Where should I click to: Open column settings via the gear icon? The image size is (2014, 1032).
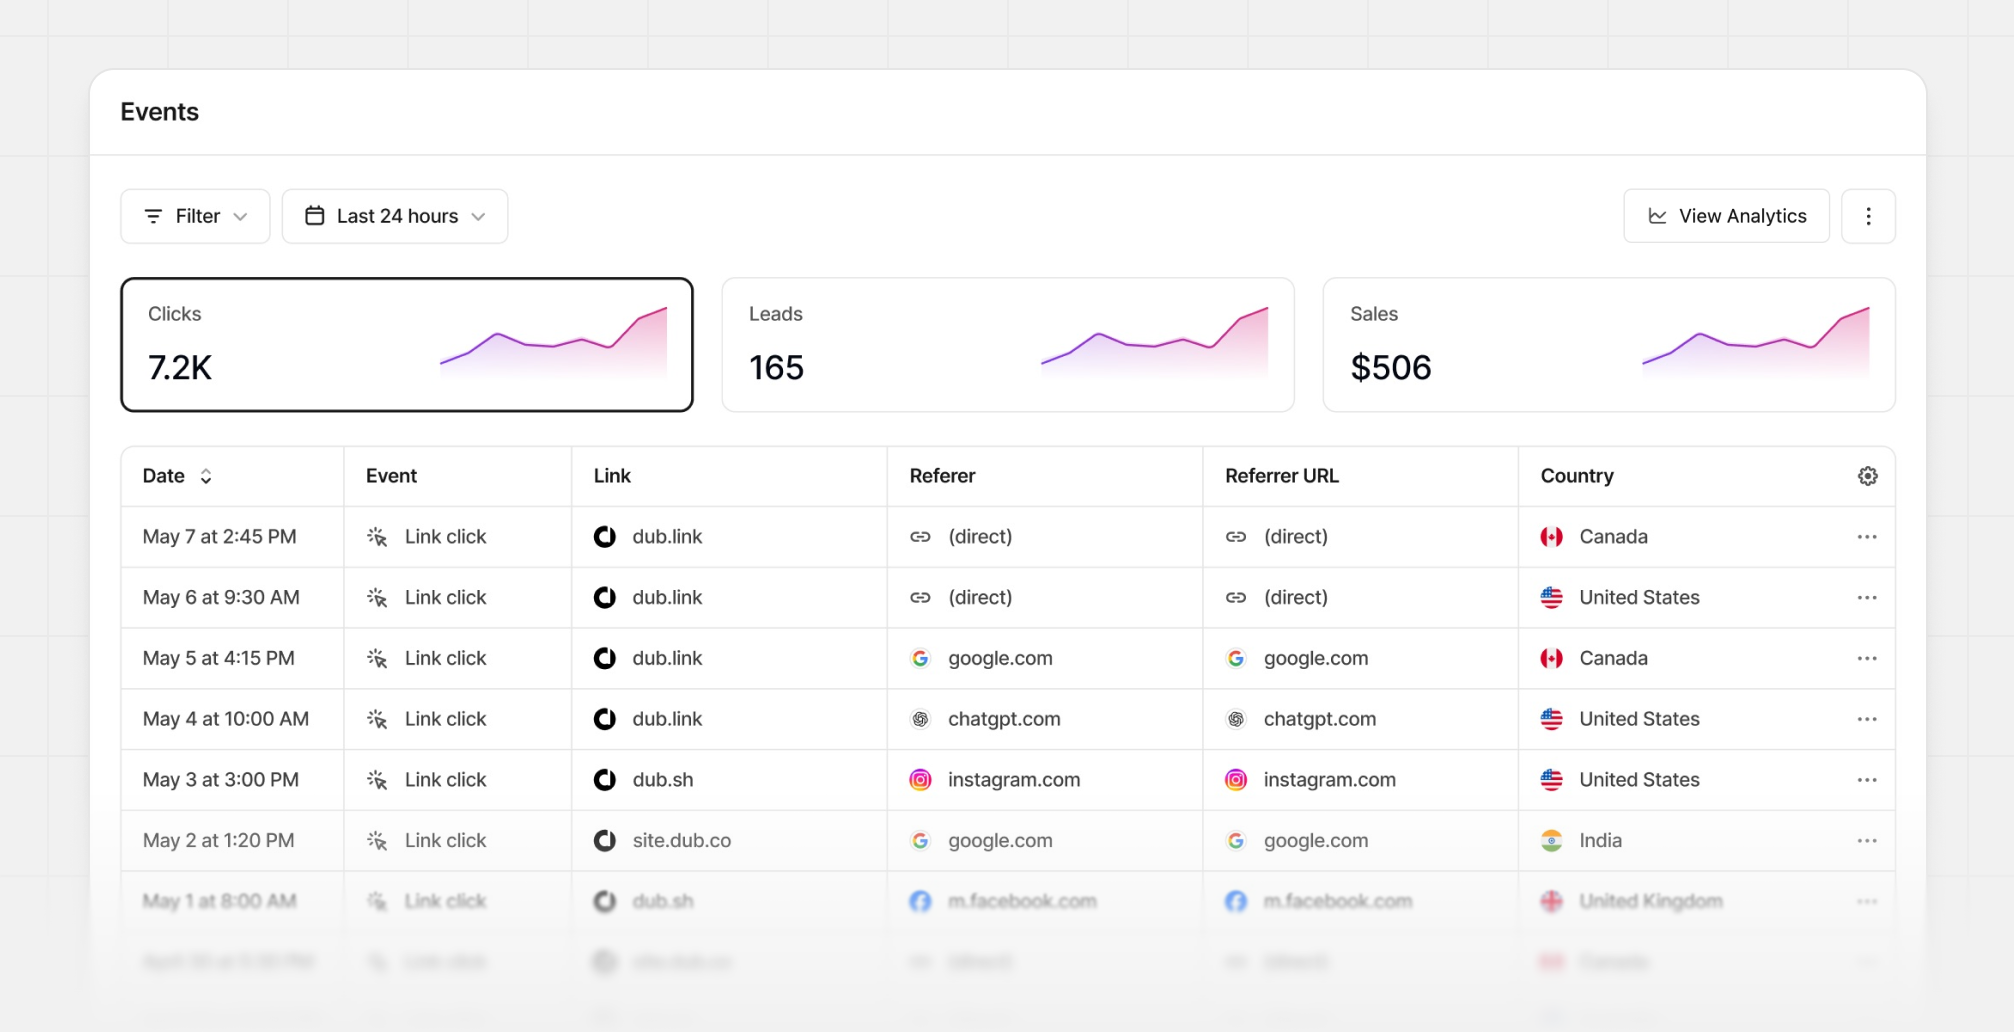1868,476
